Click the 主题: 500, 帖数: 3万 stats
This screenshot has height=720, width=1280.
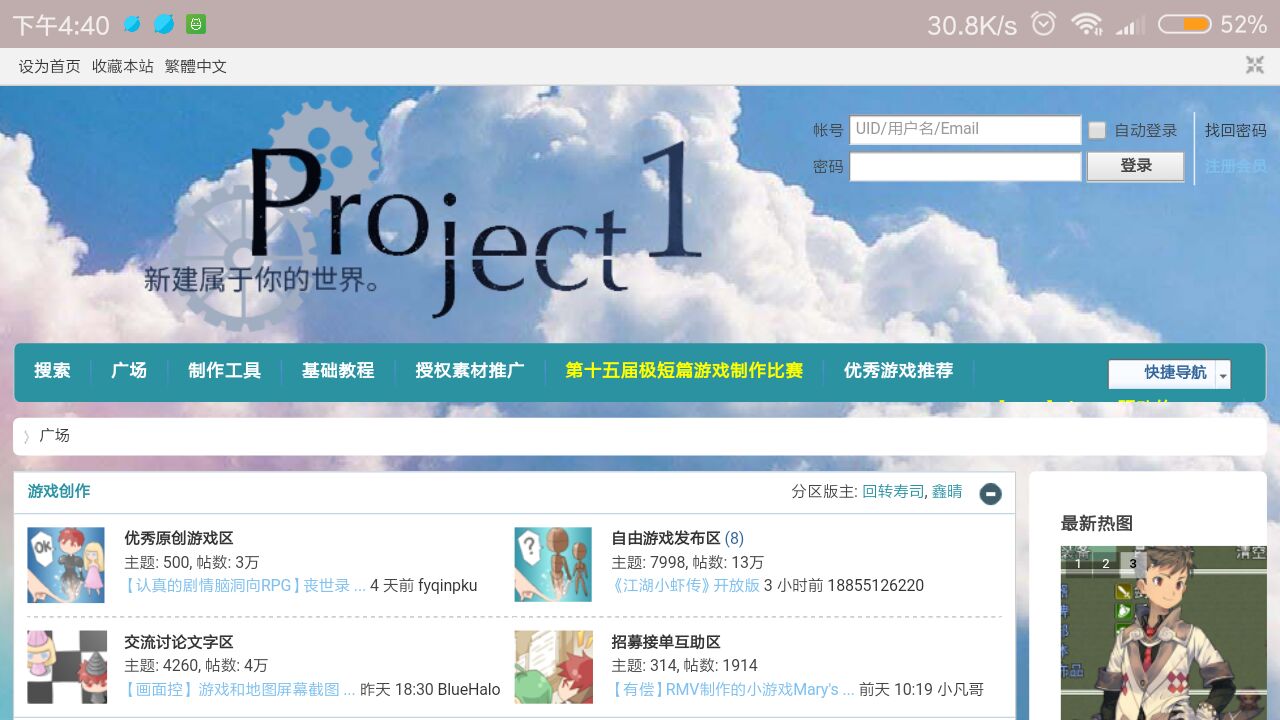click(191, 562)
